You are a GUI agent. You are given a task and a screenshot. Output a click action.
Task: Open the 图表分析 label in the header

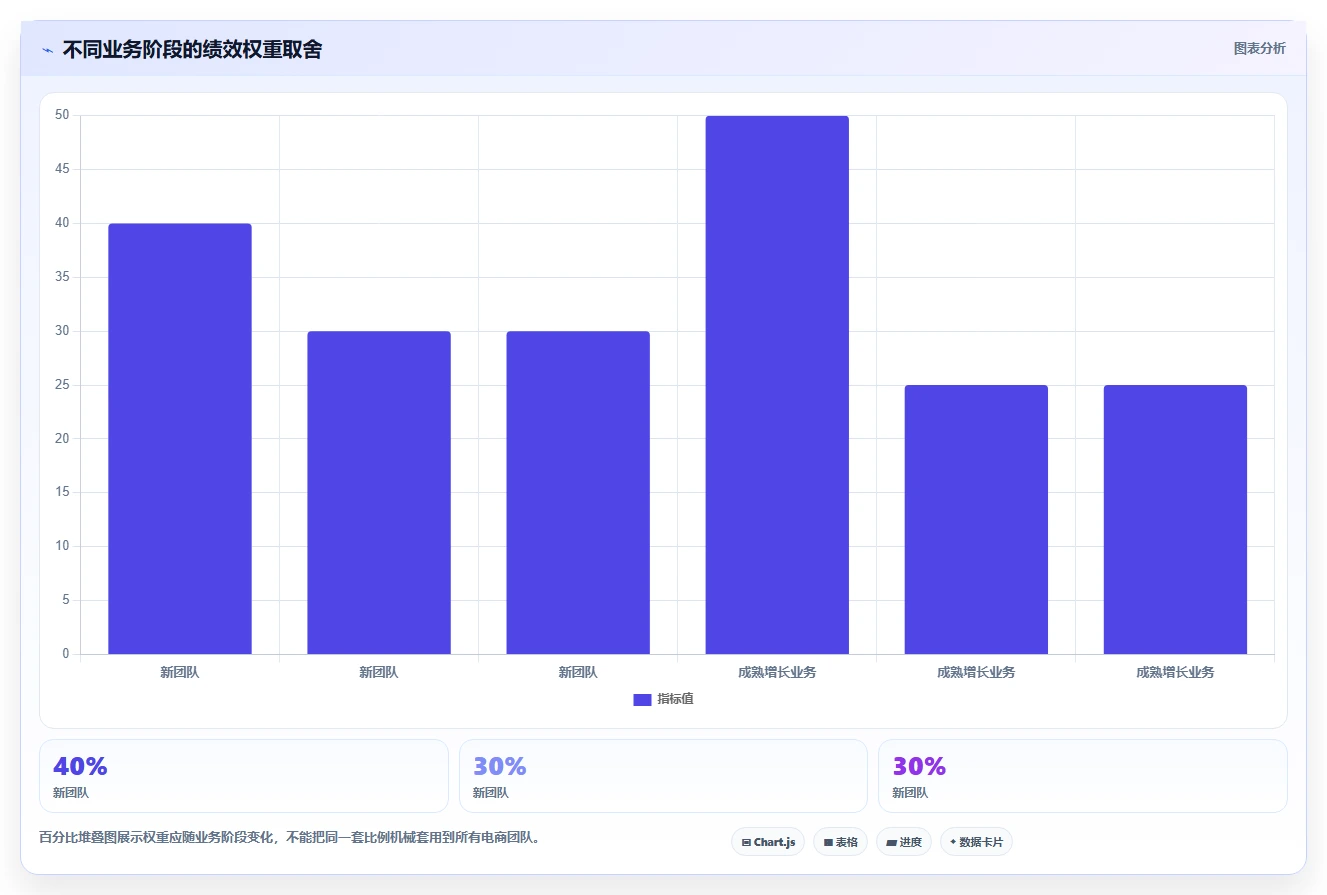click(x=1259, y=48)
